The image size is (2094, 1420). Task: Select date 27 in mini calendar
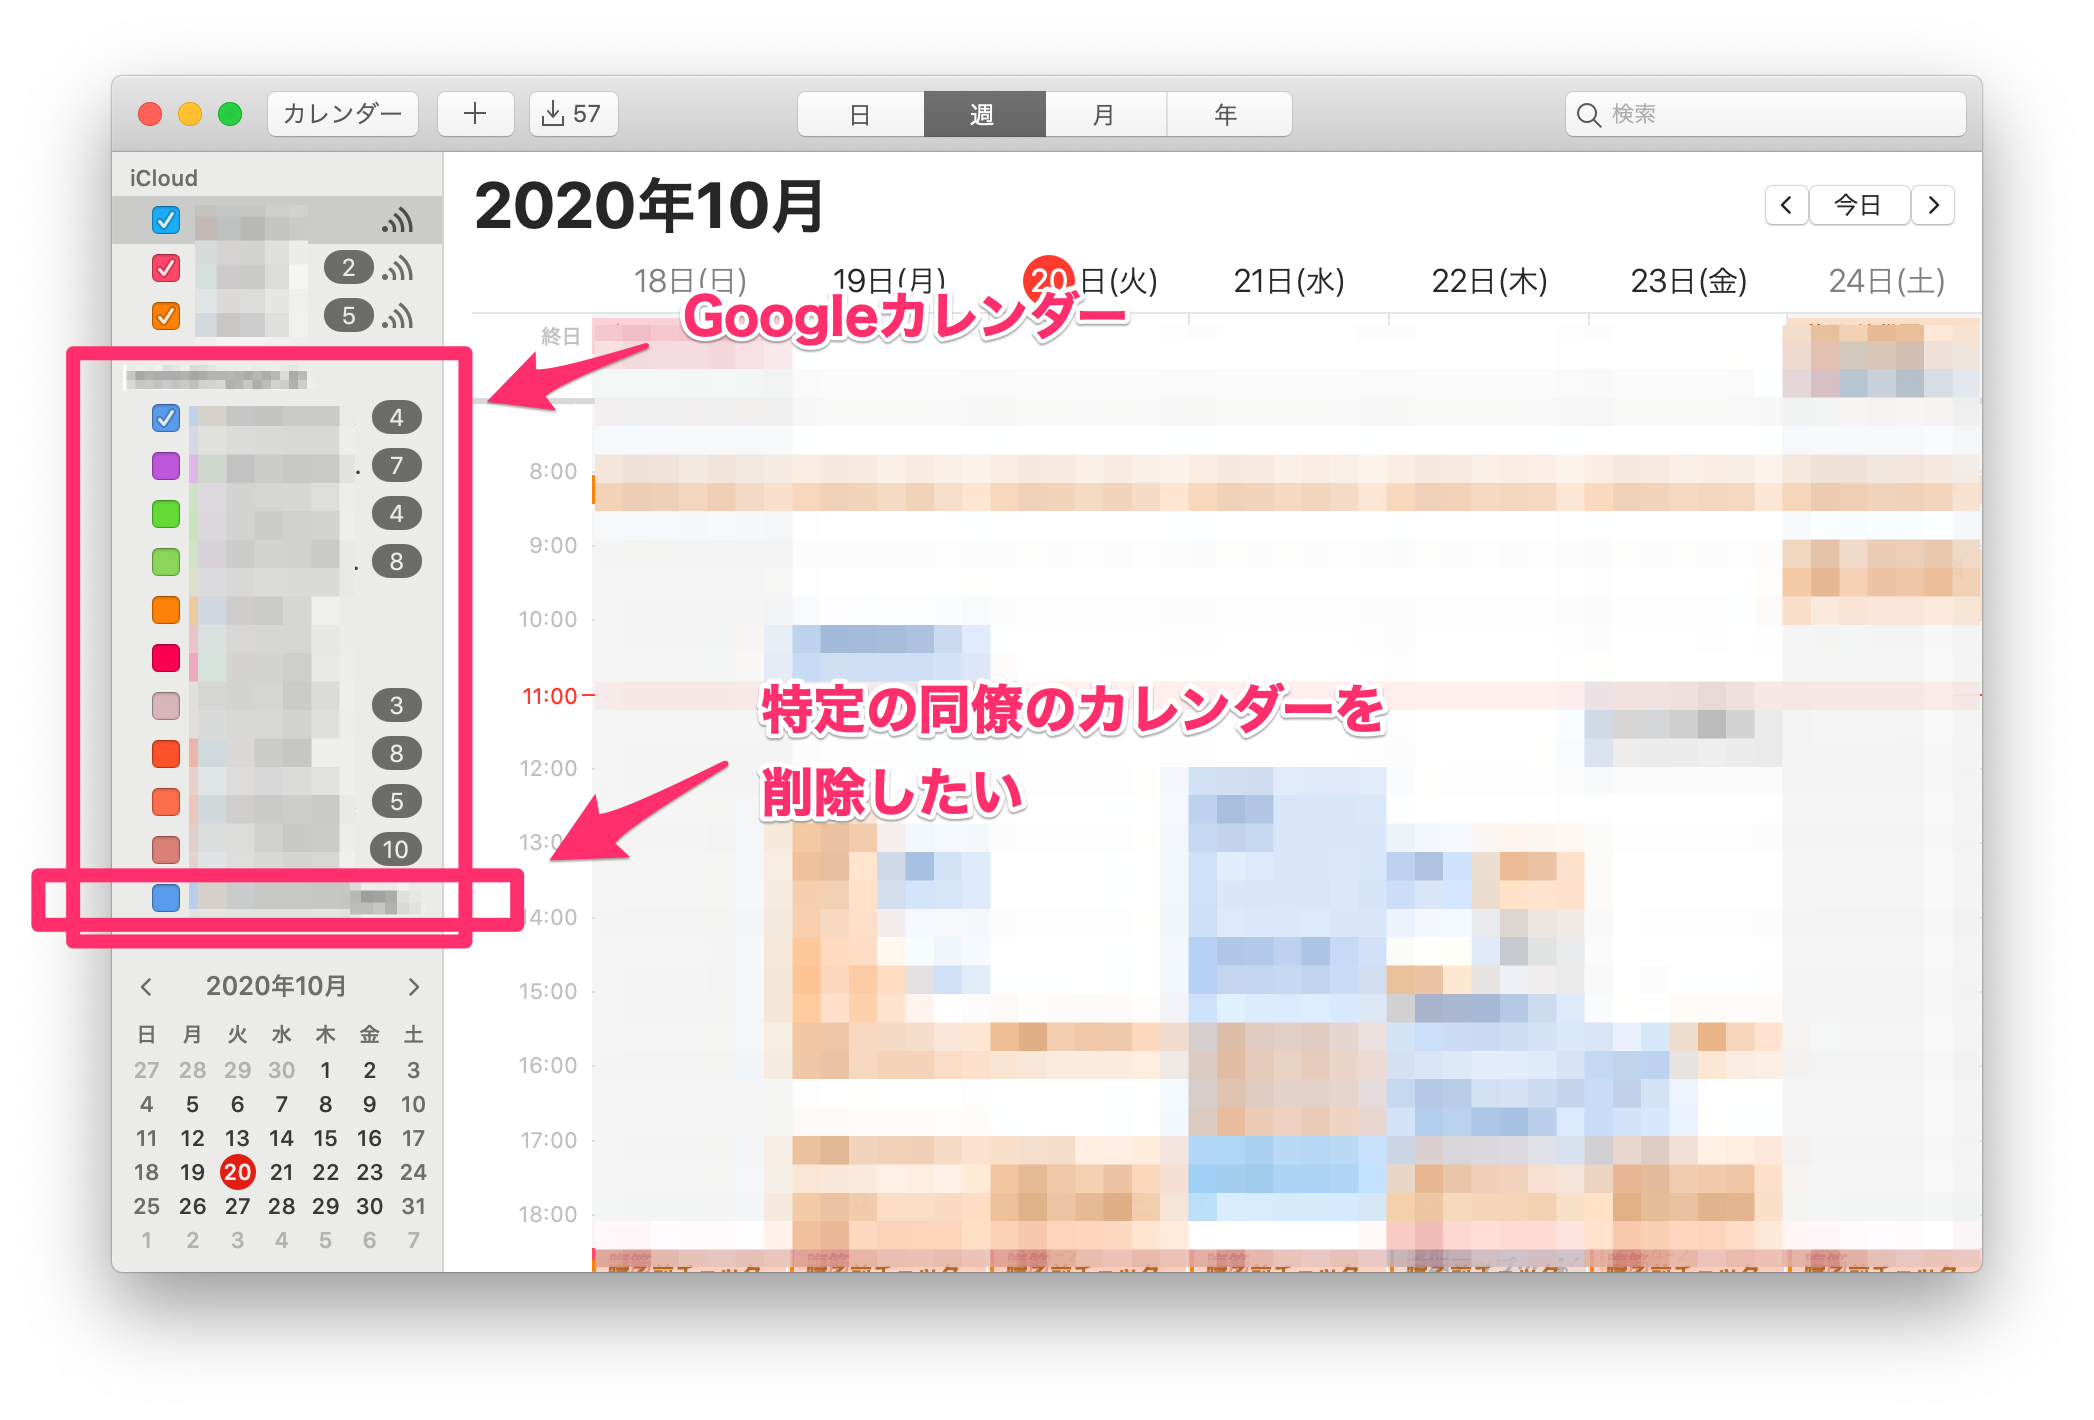[x=237, y=1206]
